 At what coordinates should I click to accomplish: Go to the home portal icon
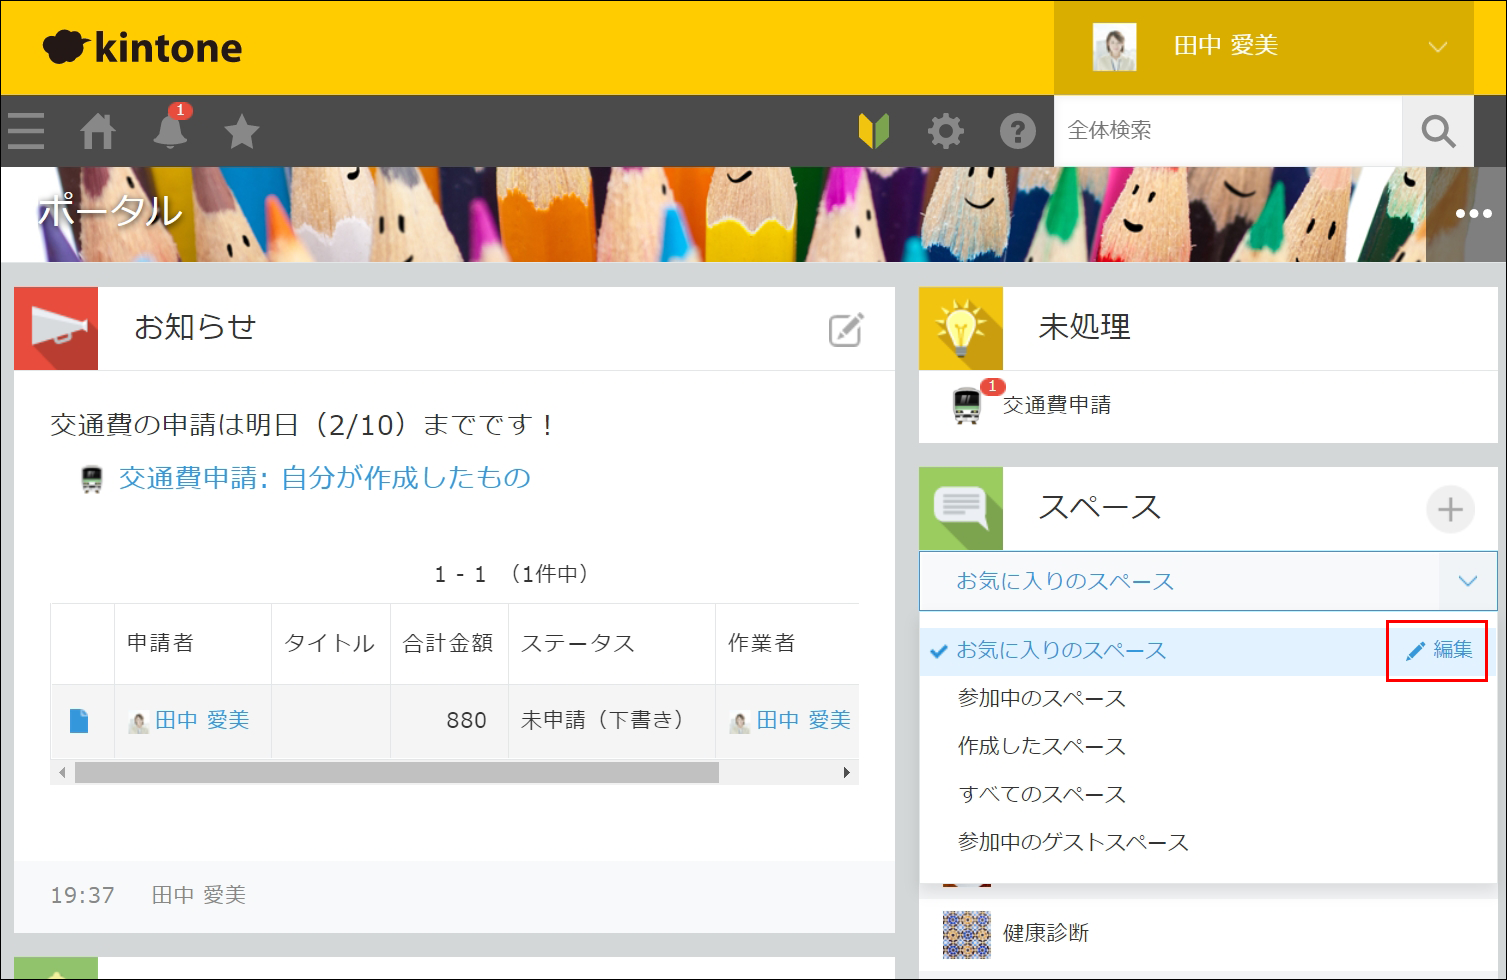(x=98, y=131)
